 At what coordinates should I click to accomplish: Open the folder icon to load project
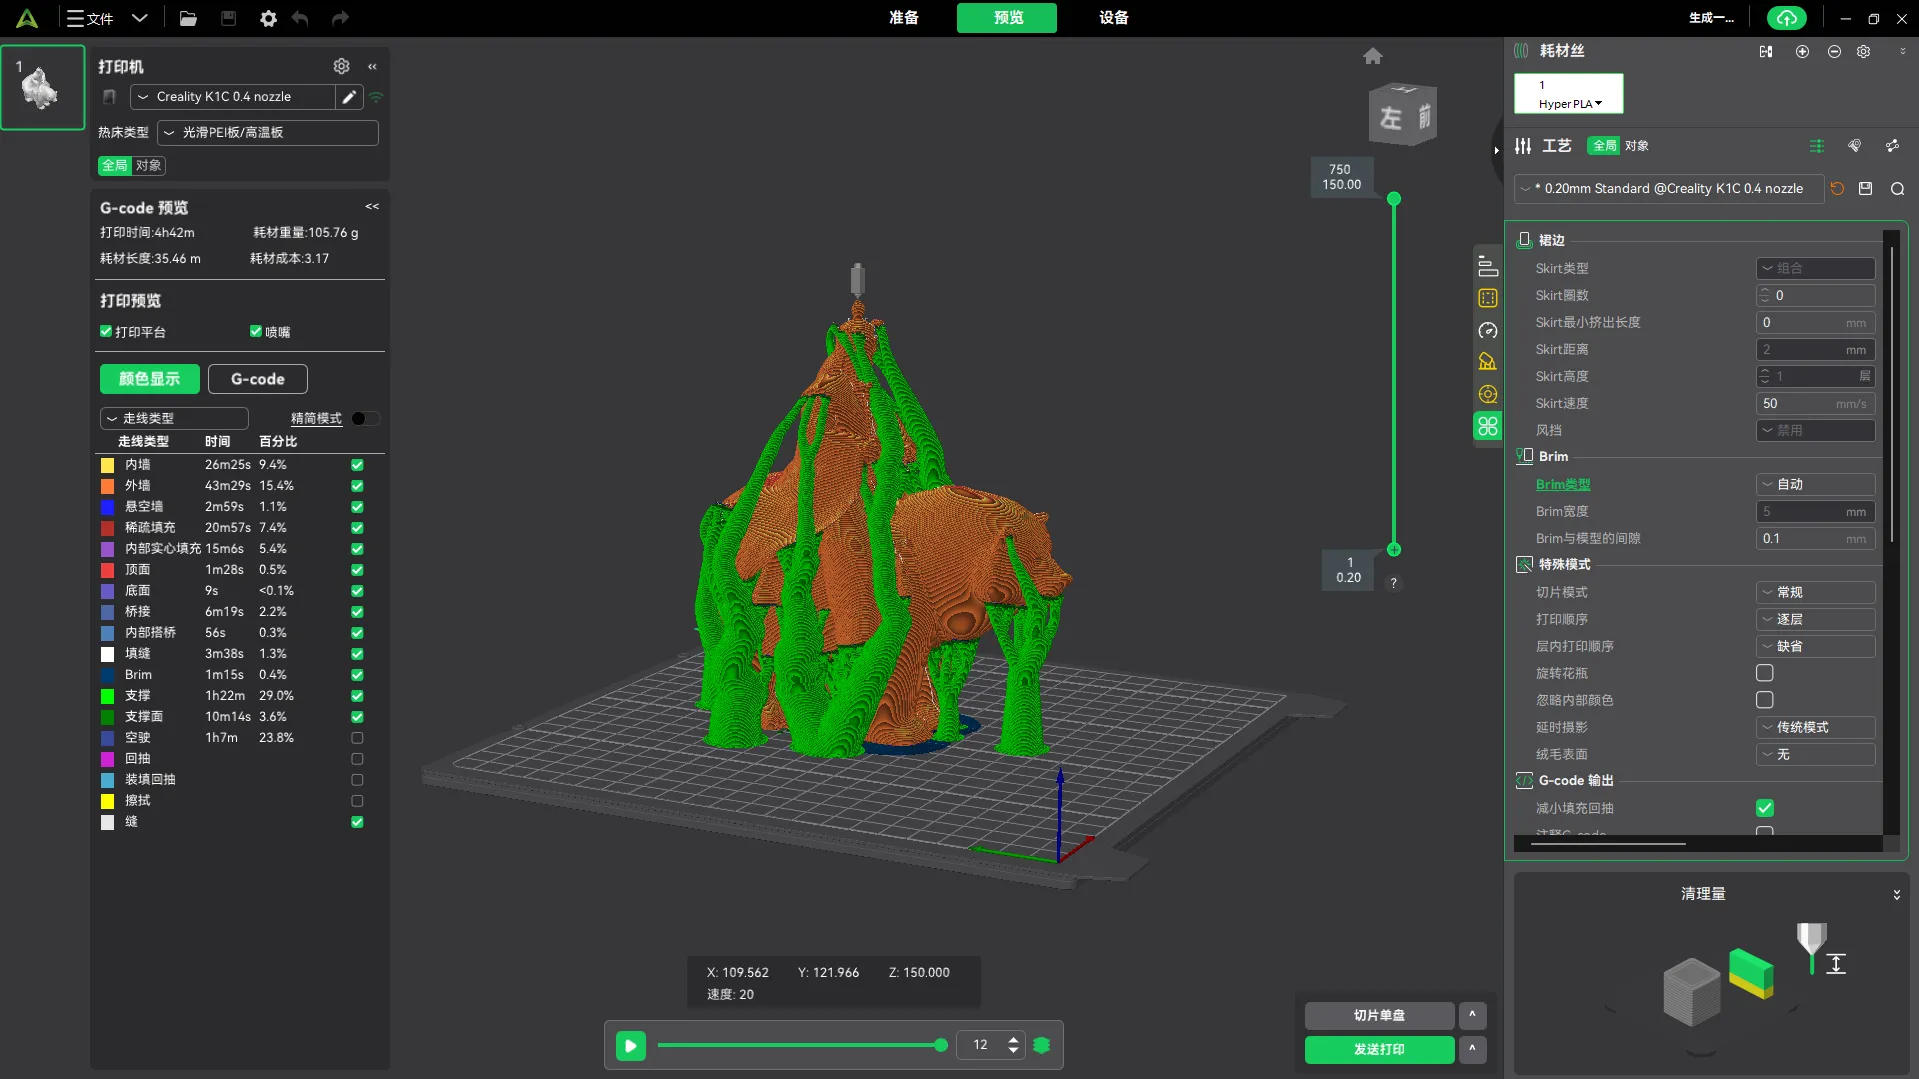click(x=188, y=18)
